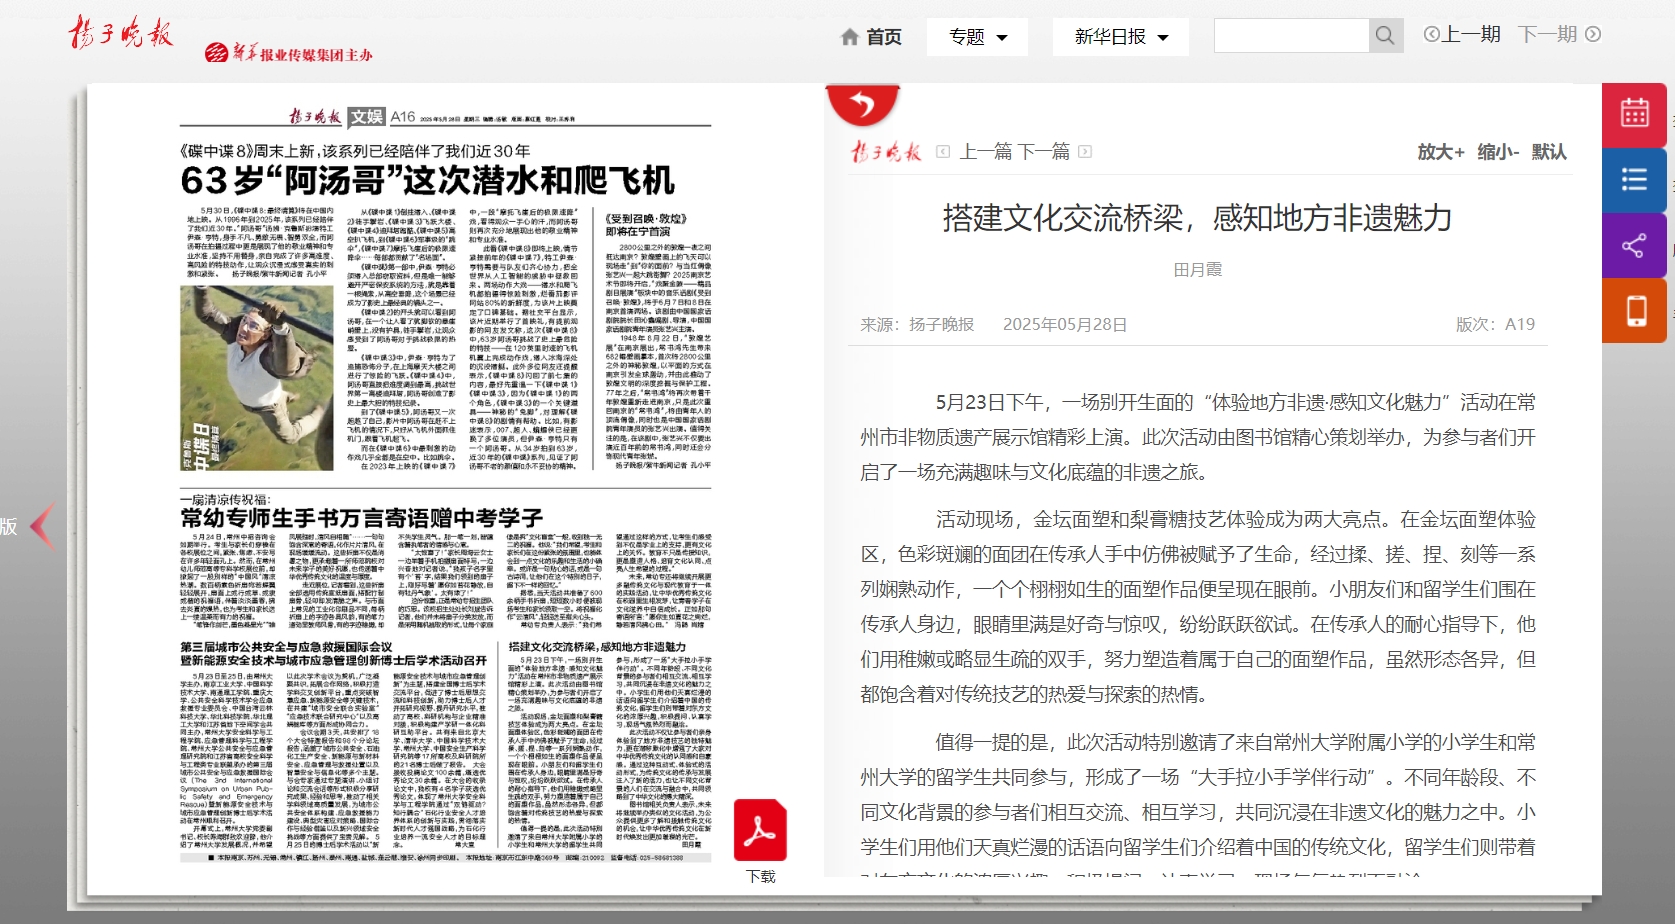Viewport: 1675px width, 924px height.
Task: Open the 阿汤哥 headline article on page
Action: click(427, 181)
